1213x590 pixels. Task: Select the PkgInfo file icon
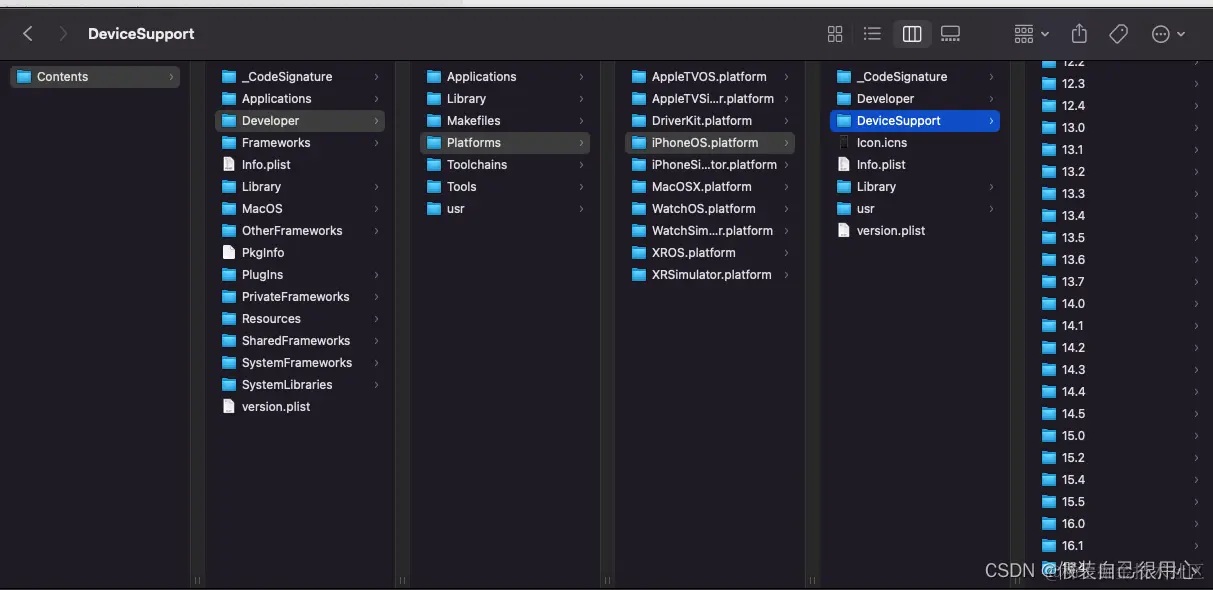pyautogui.click(x=229, y=253)
